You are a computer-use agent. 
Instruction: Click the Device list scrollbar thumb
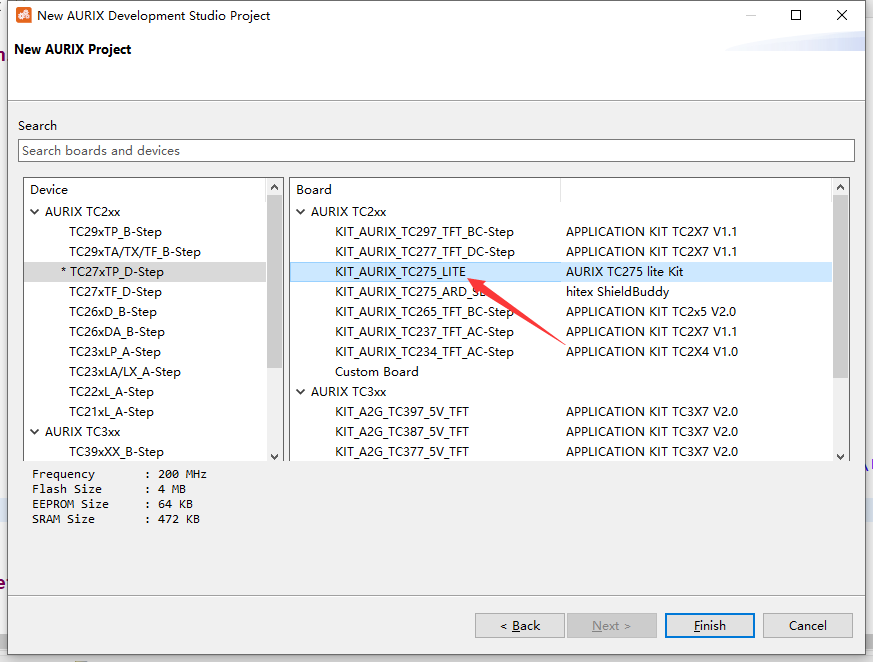click(274, 282)
